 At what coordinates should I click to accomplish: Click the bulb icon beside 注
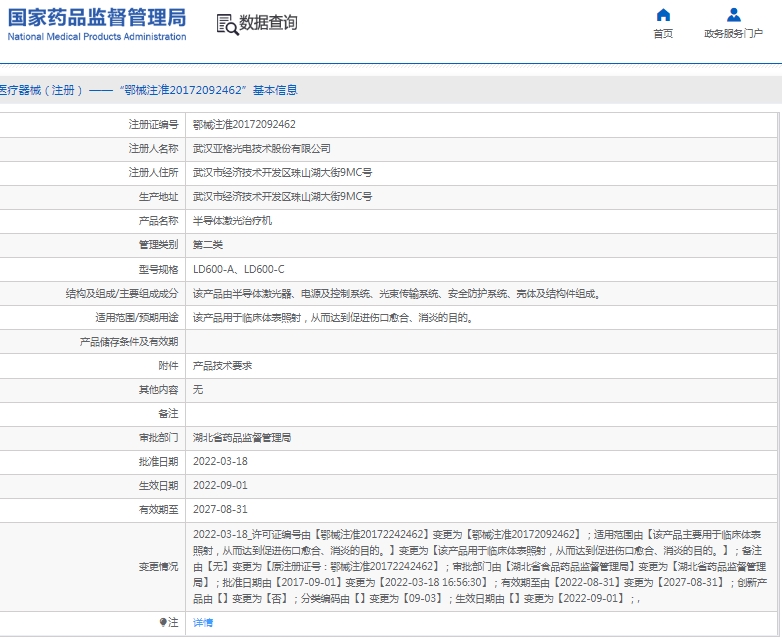(163, 623)
